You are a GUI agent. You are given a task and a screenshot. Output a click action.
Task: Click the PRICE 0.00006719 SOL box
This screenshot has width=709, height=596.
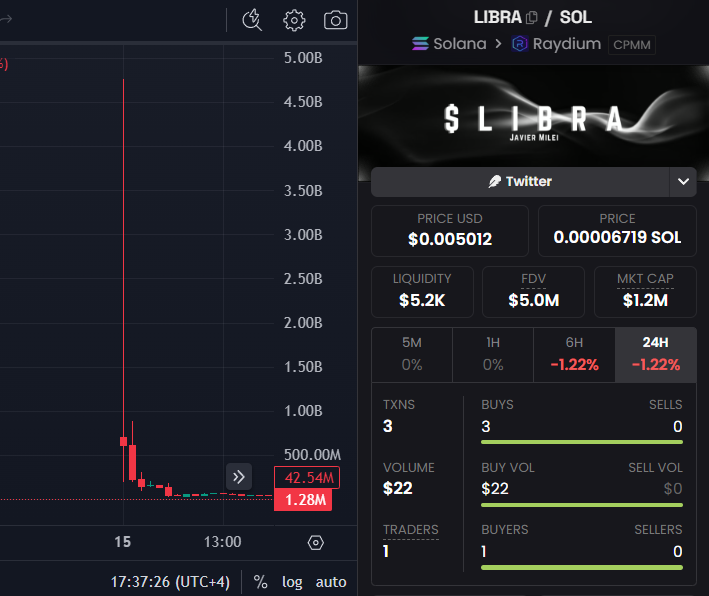(x=617, y=231)
